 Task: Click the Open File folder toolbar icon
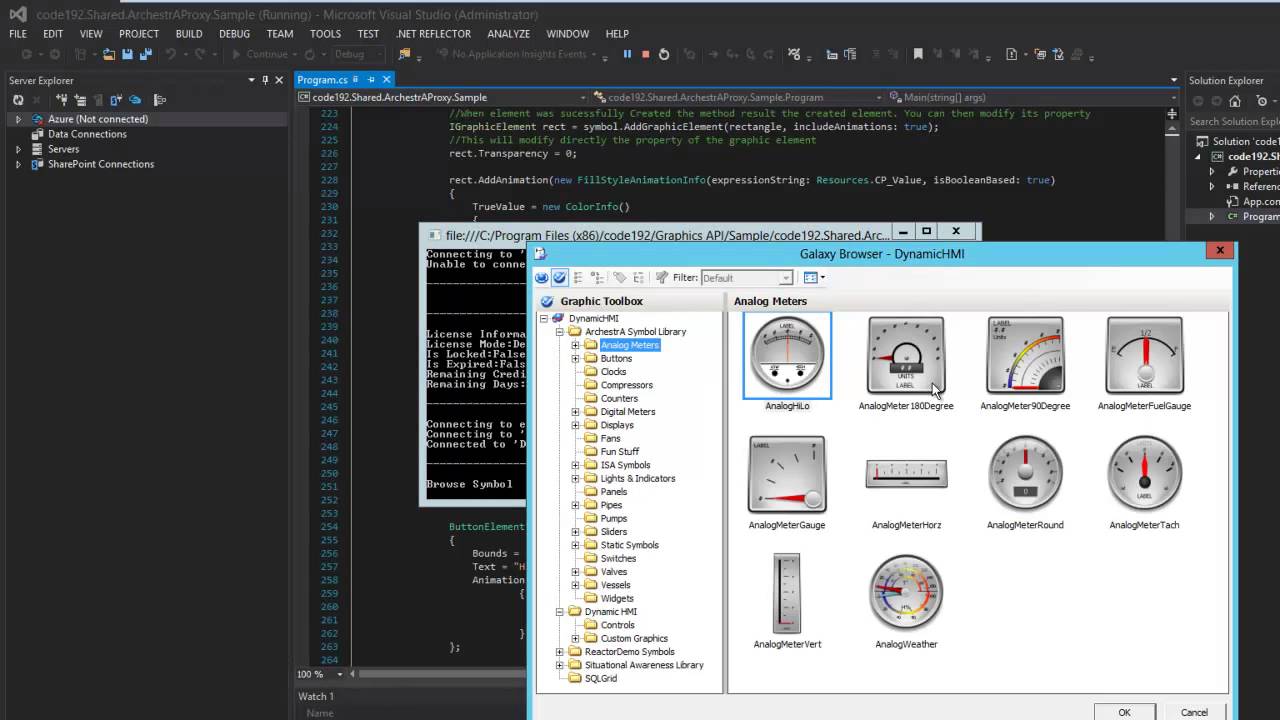109,54
